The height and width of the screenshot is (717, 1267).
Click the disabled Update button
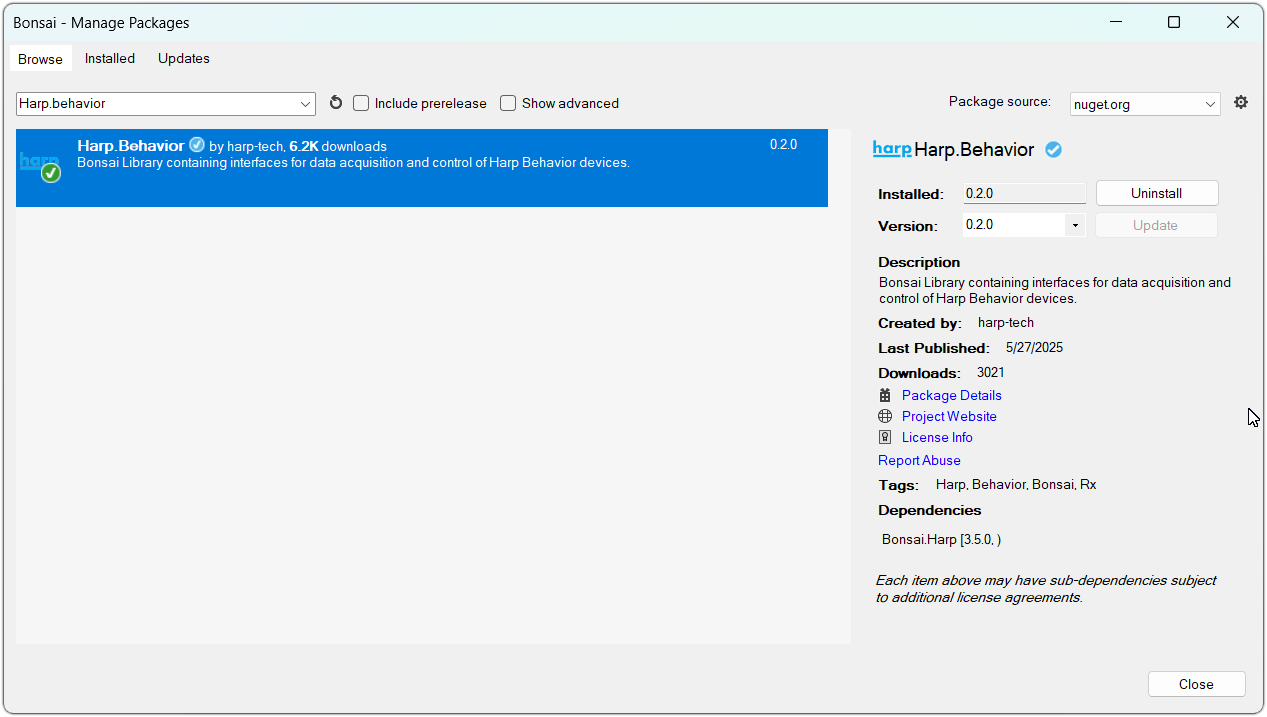tap(1157, 225)
